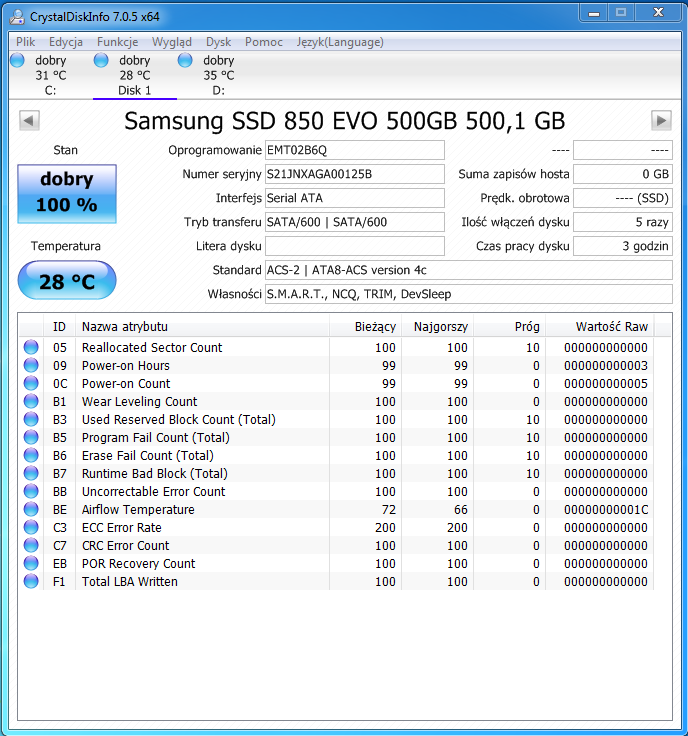Click status orb of Airflow Temperature row

click(x=31, y=509)
